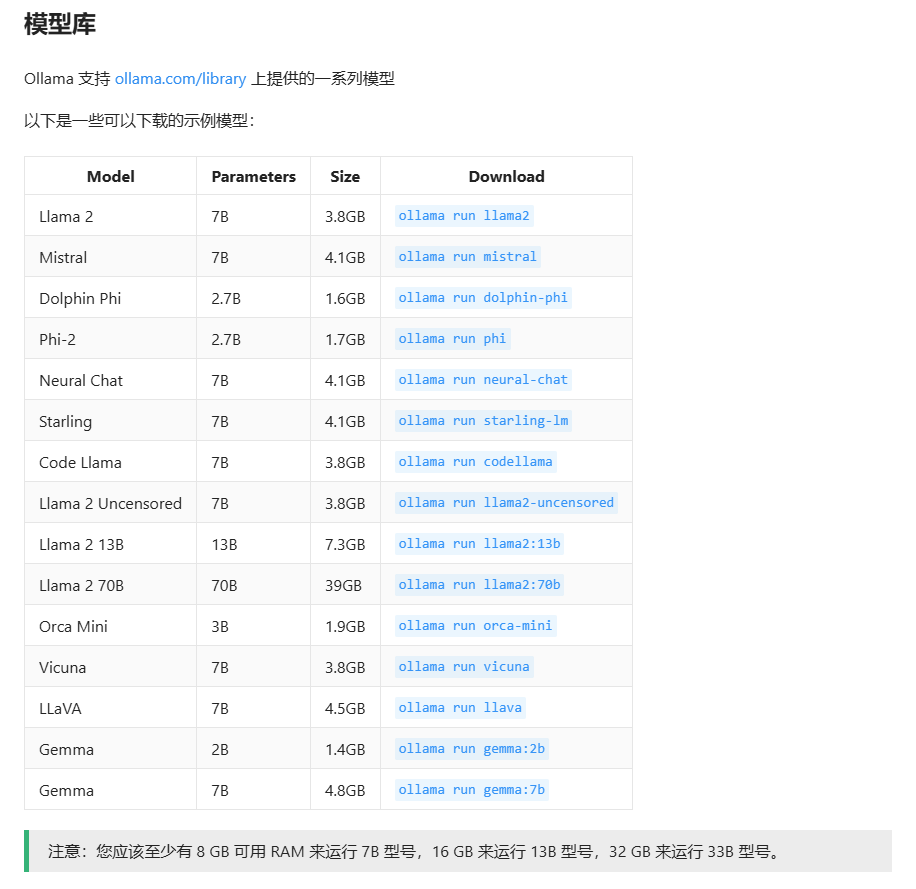916x889 pixels.
Task: Click the 1.7GB size of Phi-2
Action: (x=345, y=339)
